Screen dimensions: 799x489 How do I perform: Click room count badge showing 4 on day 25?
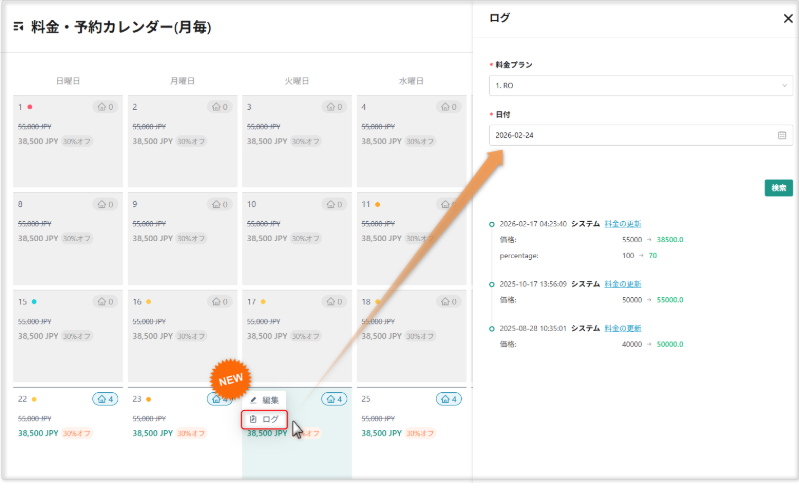pos(449,399)
